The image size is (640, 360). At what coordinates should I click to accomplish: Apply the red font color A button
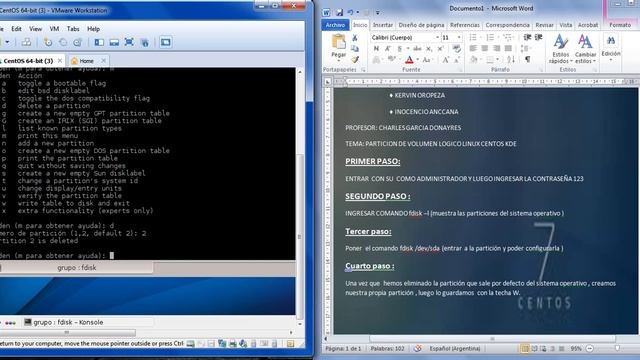(409, 60)
